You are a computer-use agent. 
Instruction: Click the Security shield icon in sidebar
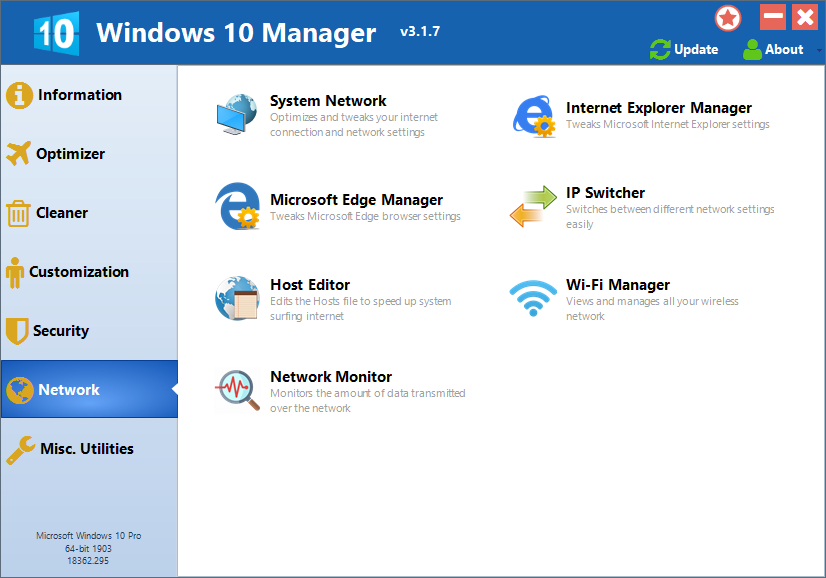pyautogui.click(x=18, y=330)
